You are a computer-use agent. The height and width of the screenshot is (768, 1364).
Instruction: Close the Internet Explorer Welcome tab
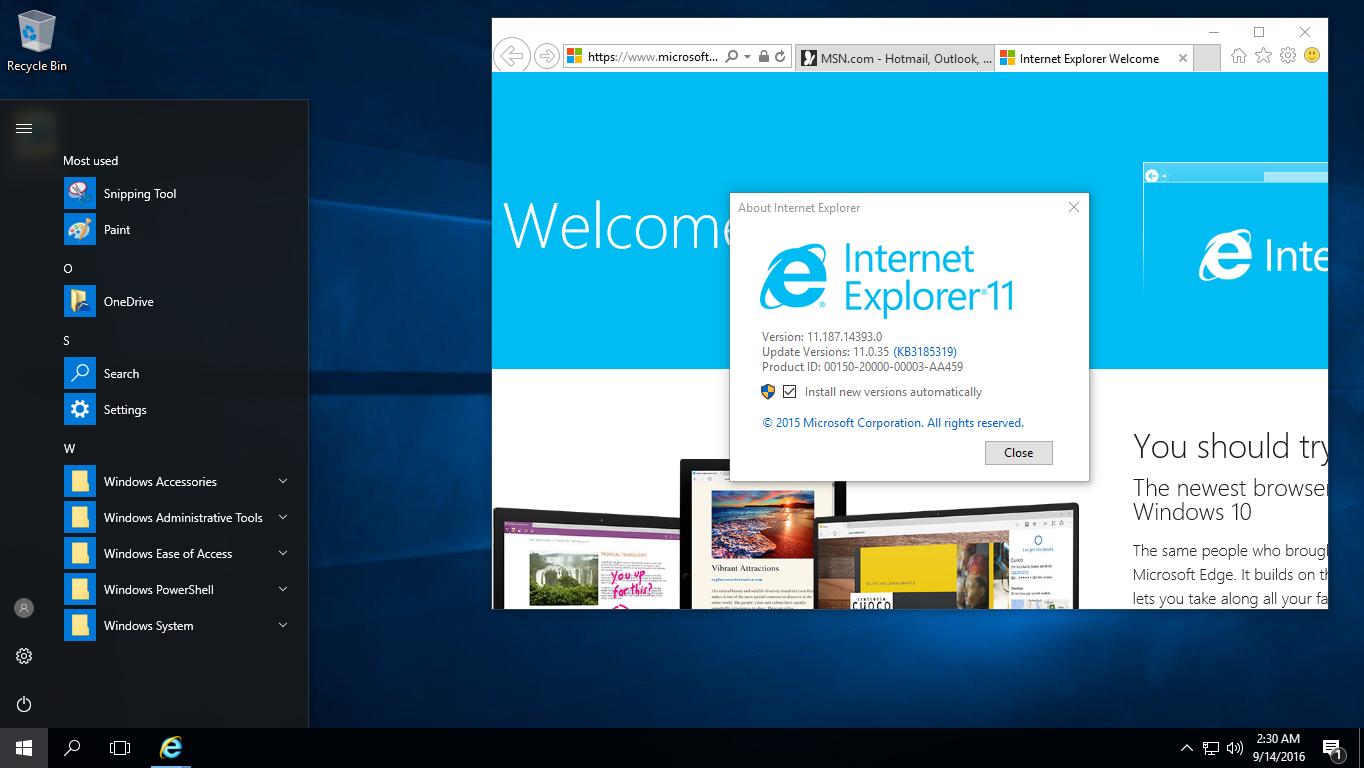point(1183,58)
